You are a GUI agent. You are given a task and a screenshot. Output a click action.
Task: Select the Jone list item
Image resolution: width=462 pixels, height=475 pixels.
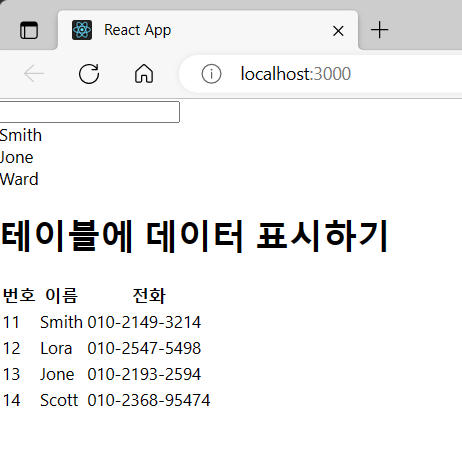tap(17, 157)
